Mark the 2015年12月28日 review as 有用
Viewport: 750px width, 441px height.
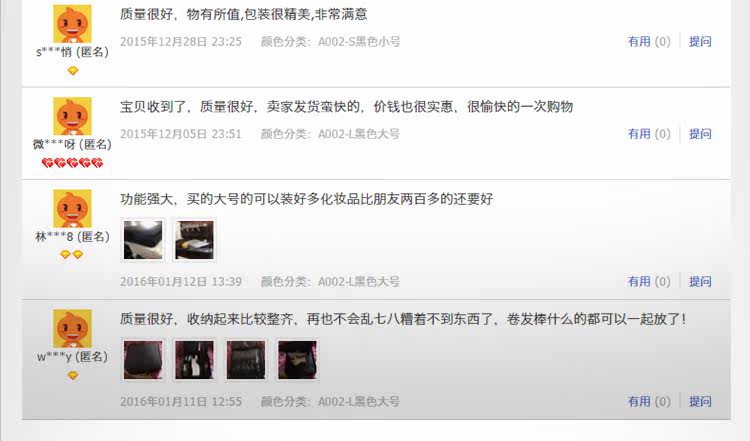click(x=649, y=42)
